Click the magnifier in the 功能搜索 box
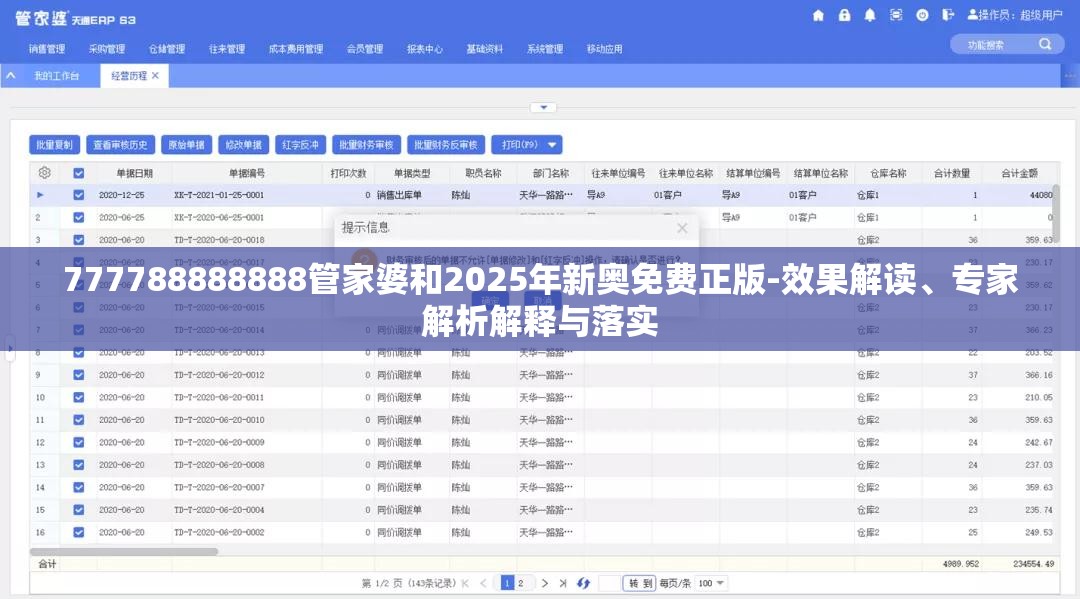Screen dimensions: 1080x599 (x=1045, y=45)
